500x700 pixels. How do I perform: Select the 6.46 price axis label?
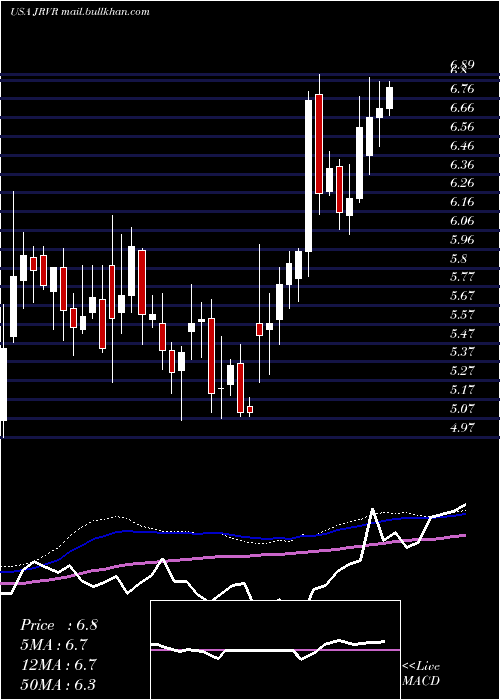tap(462, 146)
